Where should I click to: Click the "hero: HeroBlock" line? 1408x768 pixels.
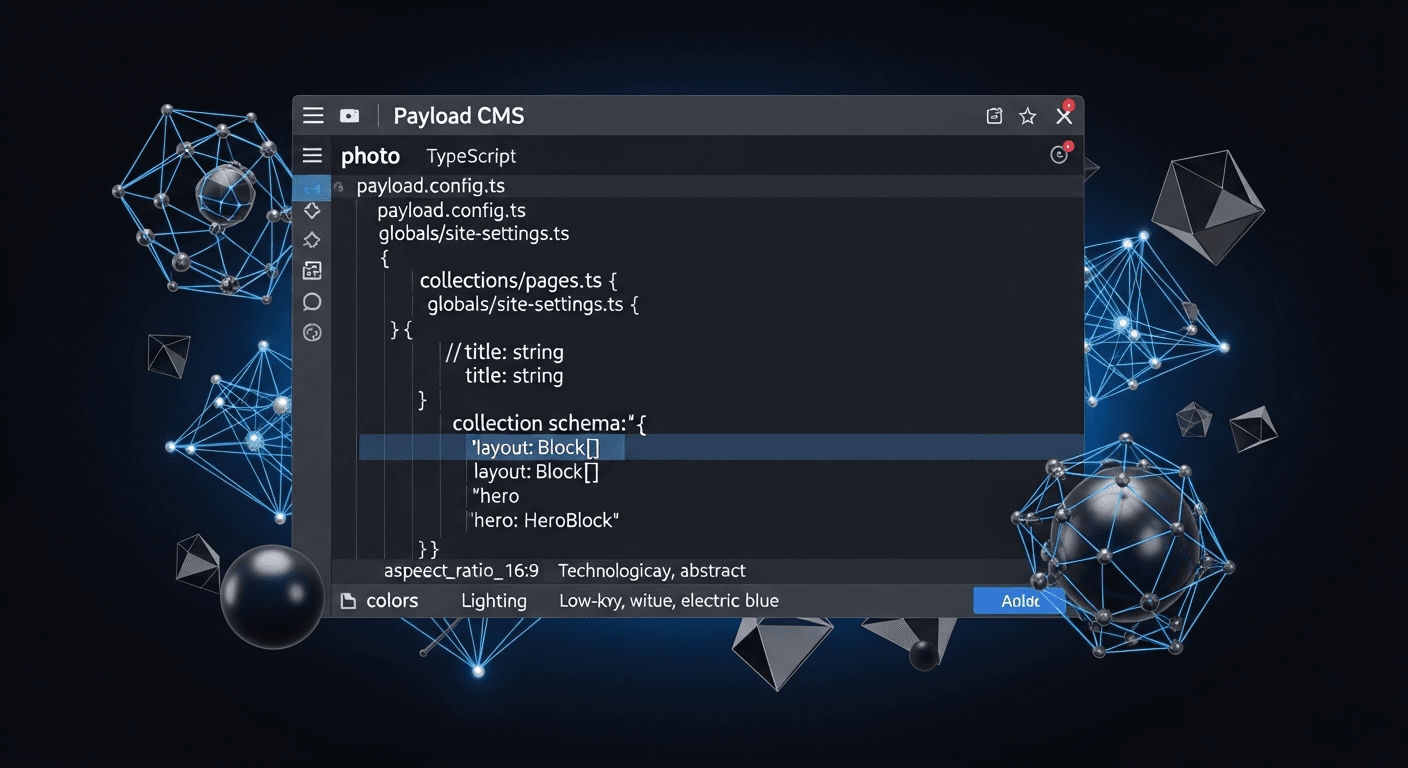click(x=545, y=520)
